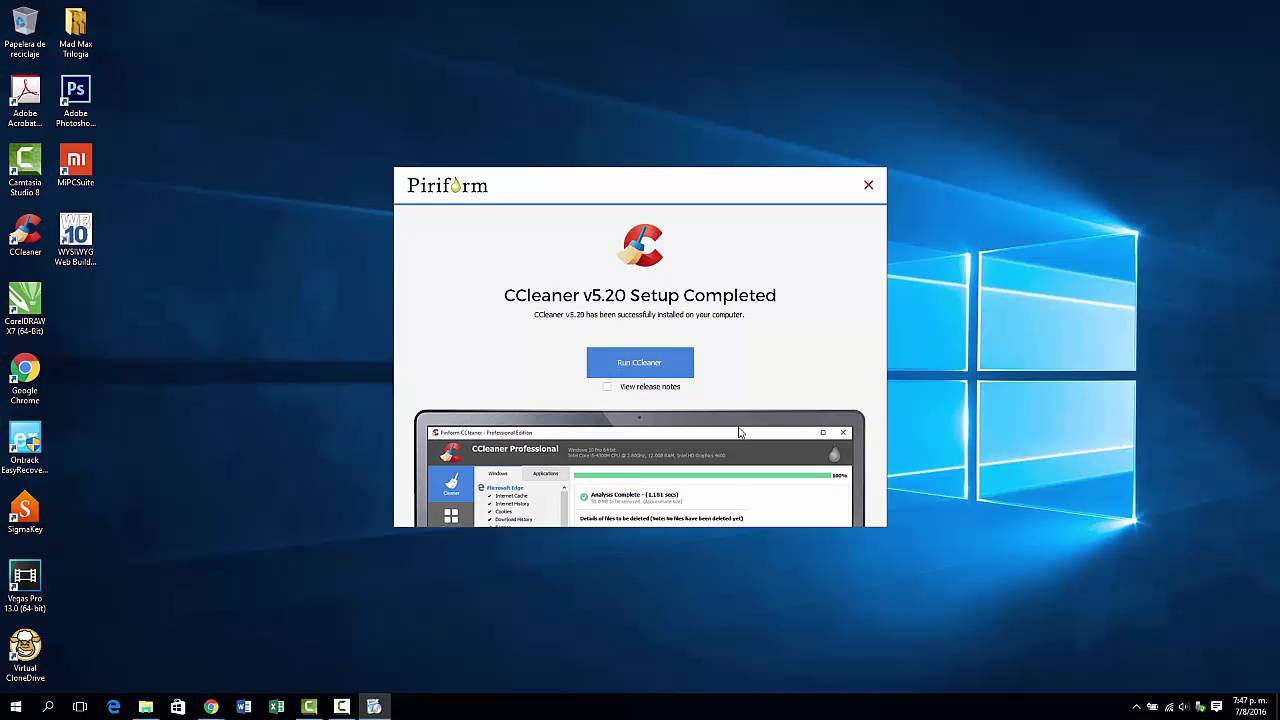The height and width of the screenshot is (720, 1280).
Task: Switch to Chrome in the taskbar
Action: coord(211,706)
